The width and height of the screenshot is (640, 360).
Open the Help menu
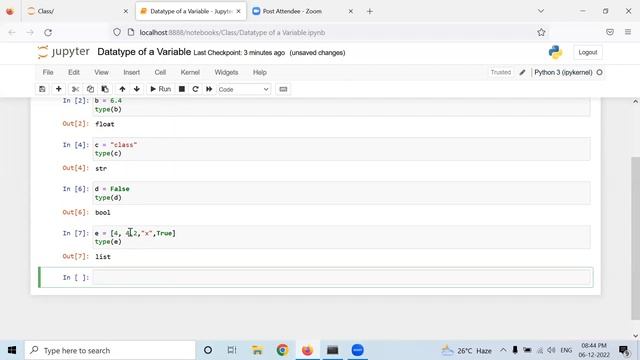tap(260, 72)
